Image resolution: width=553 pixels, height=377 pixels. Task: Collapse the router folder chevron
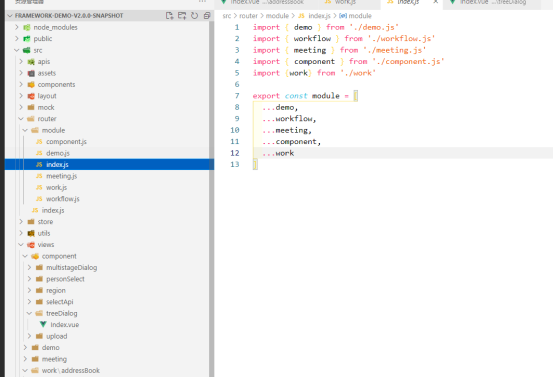(21, 118)
